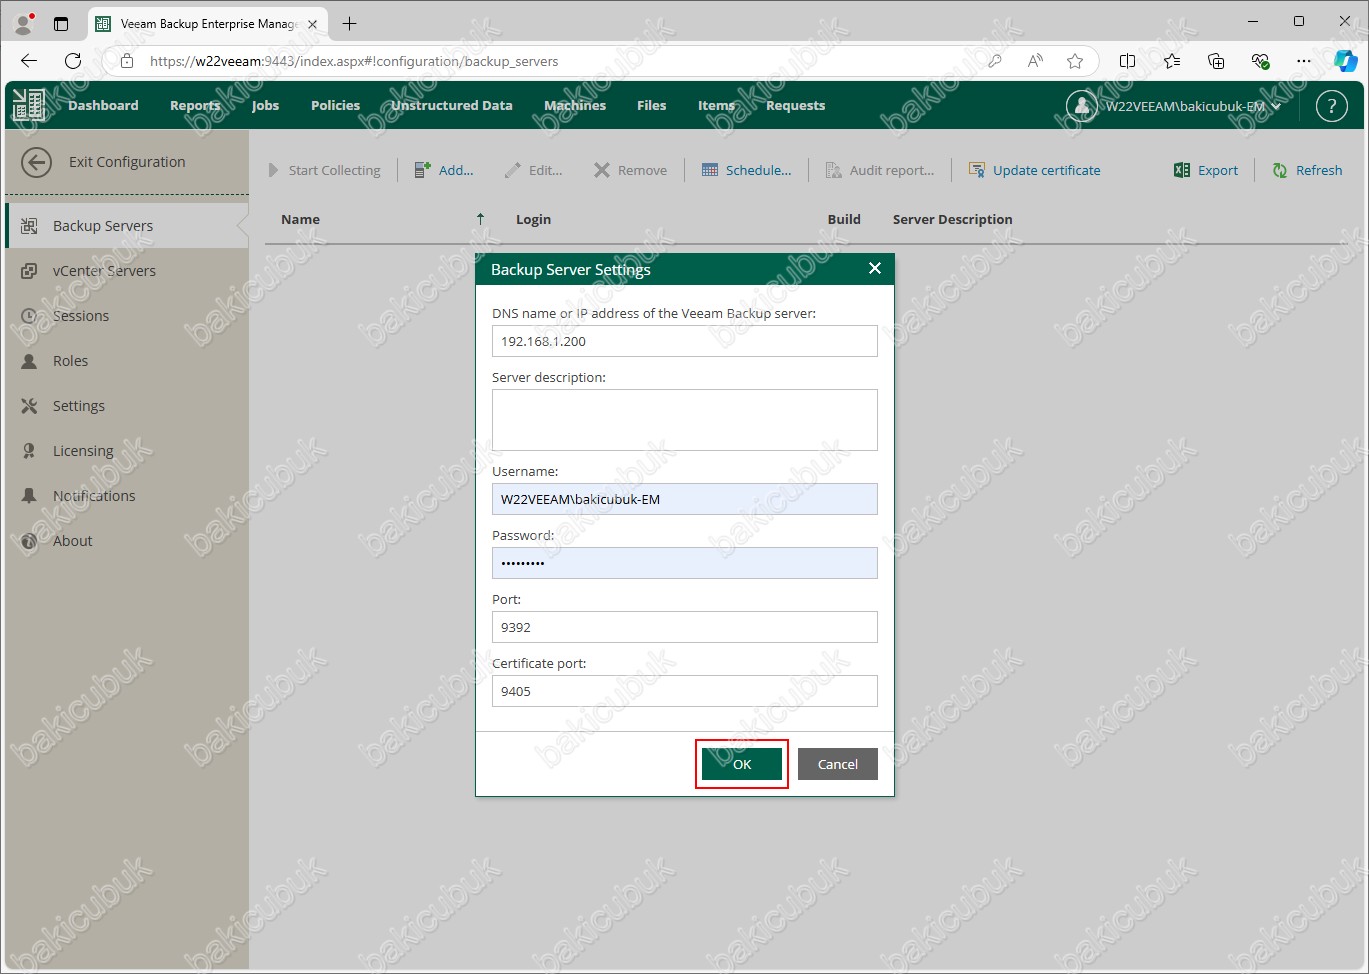The height and width of the screenshot is (974, 1369).
Task: Reload the browser page
Action: tap(73, 61)
